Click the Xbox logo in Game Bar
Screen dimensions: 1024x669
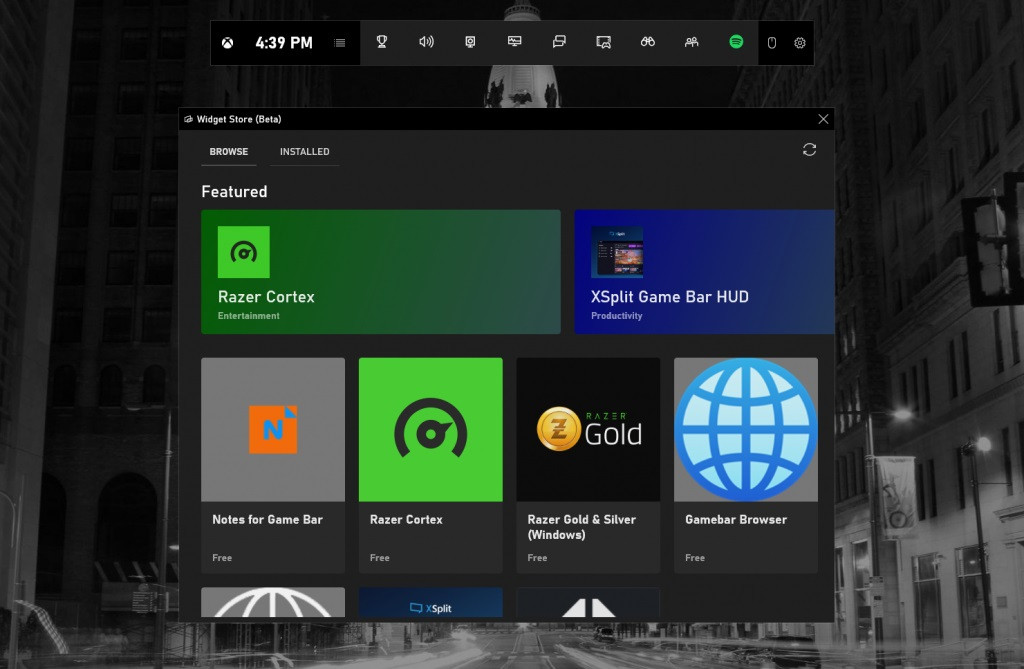[227, 43]
